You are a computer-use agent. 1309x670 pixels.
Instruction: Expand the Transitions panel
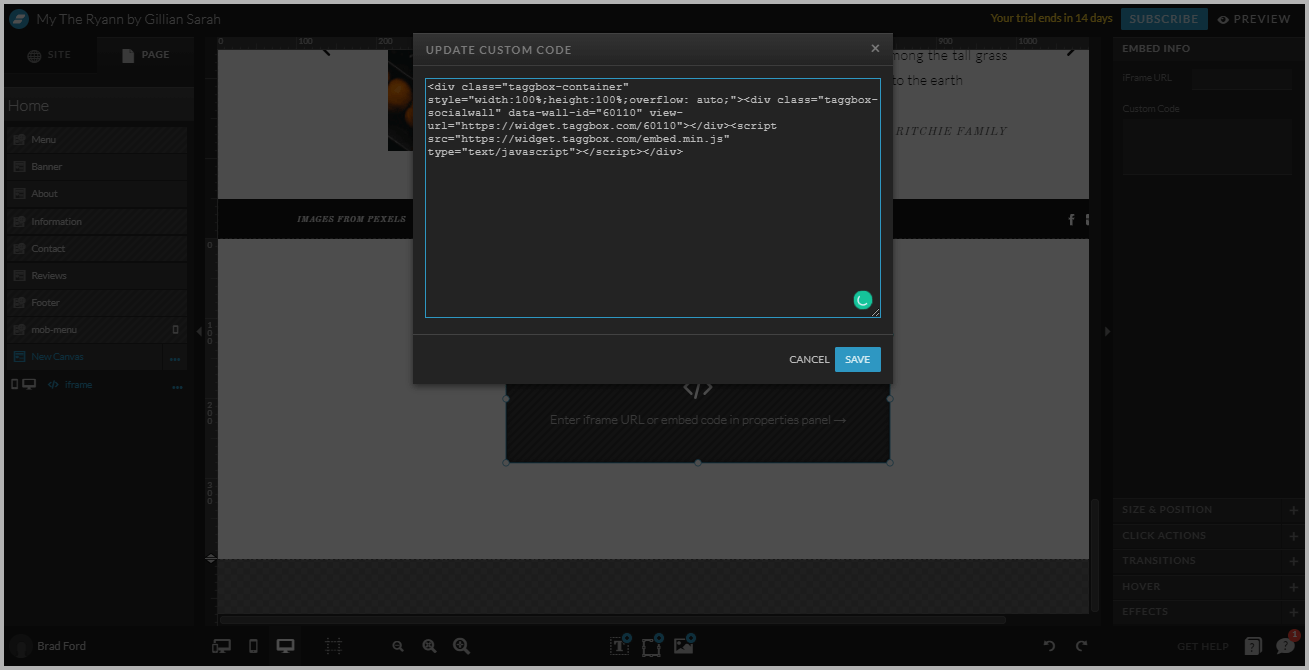point(1295,560)
